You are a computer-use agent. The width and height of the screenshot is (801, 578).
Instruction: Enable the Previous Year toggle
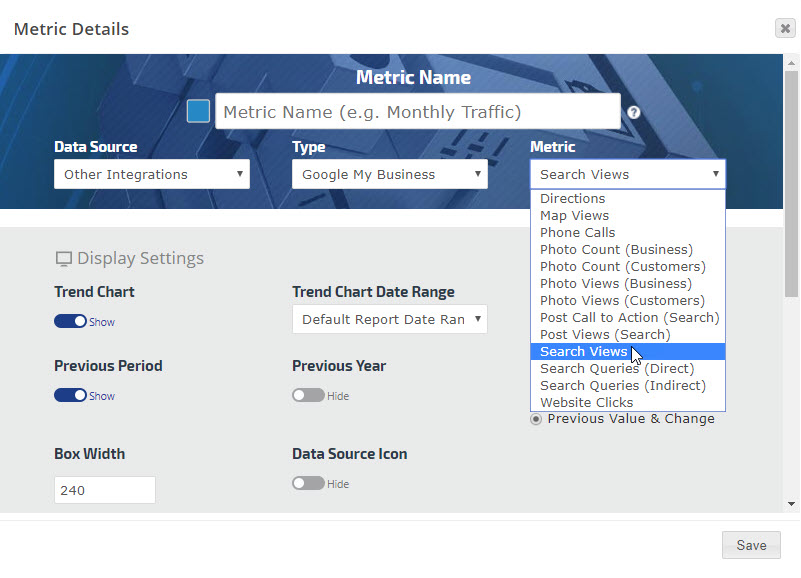tap(308, 396)
